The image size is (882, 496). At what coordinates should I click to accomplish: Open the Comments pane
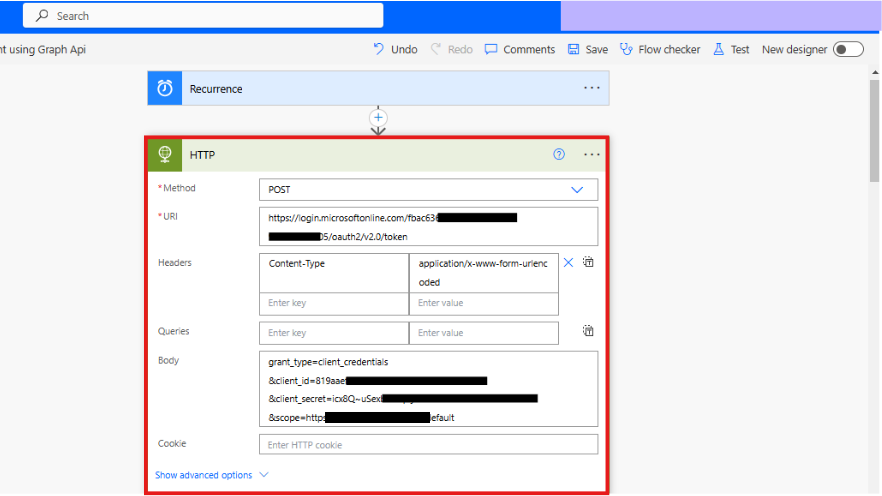(x=520, y=49)
